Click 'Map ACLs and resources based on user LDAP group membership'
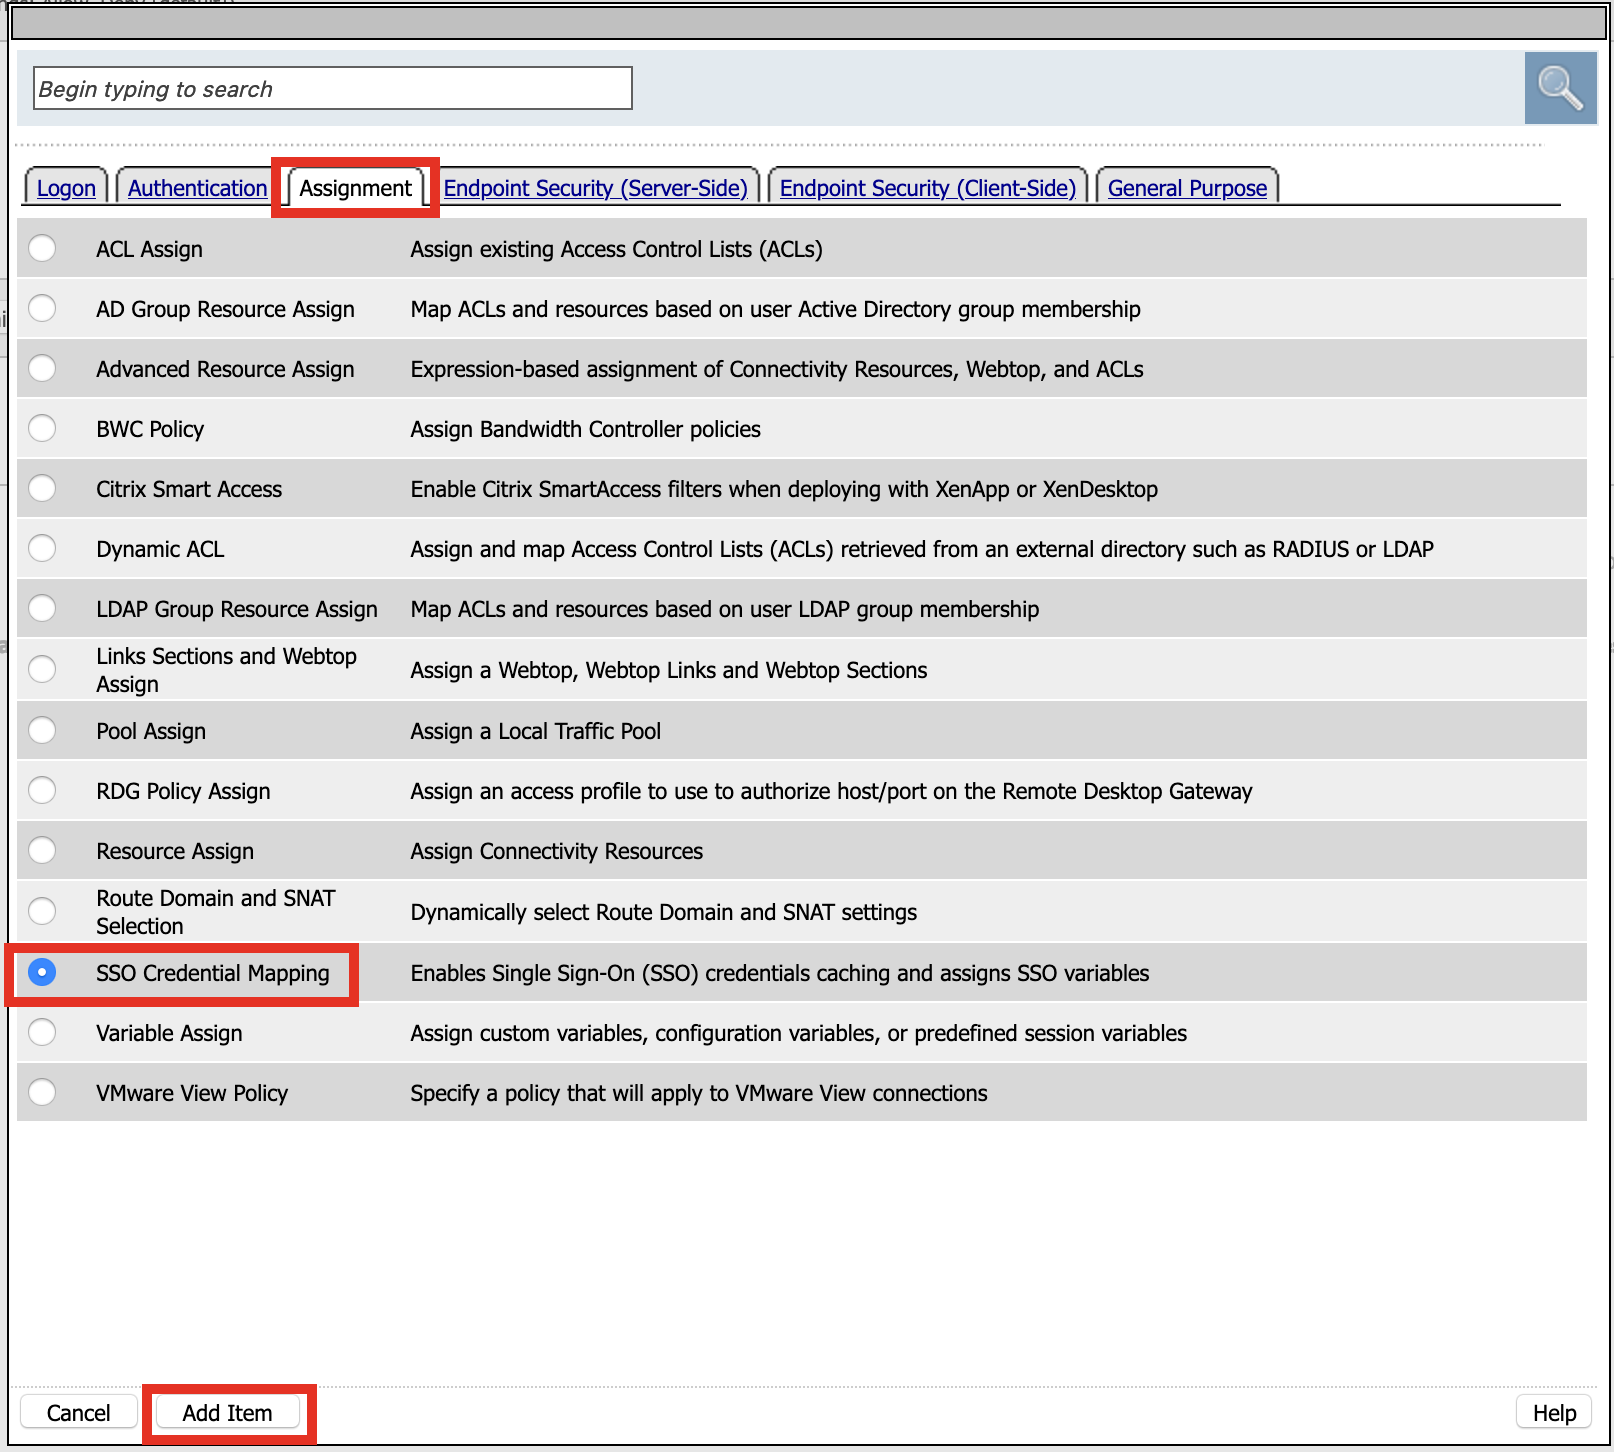 725,609
